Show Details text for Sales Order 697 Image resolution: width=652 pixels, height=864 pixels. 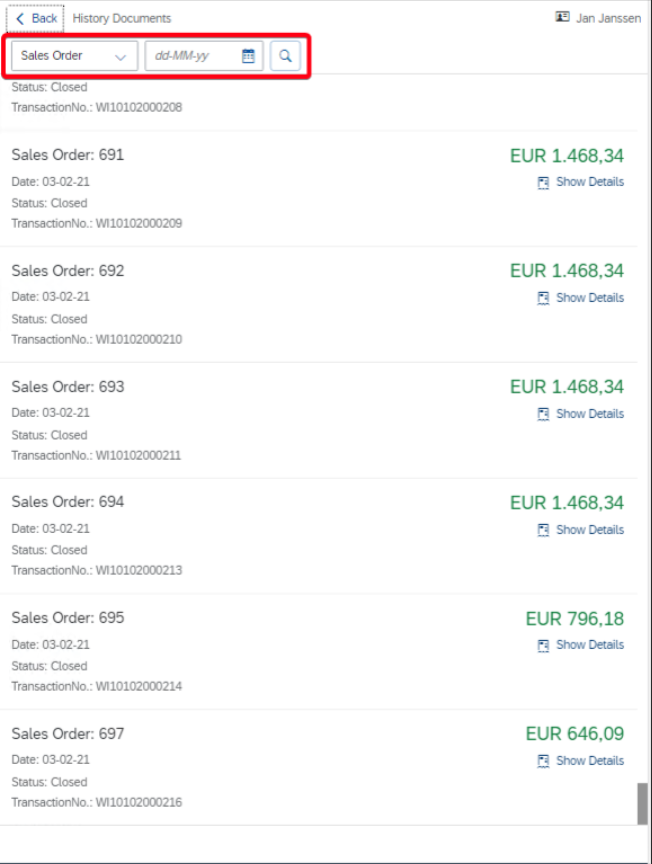590,761
